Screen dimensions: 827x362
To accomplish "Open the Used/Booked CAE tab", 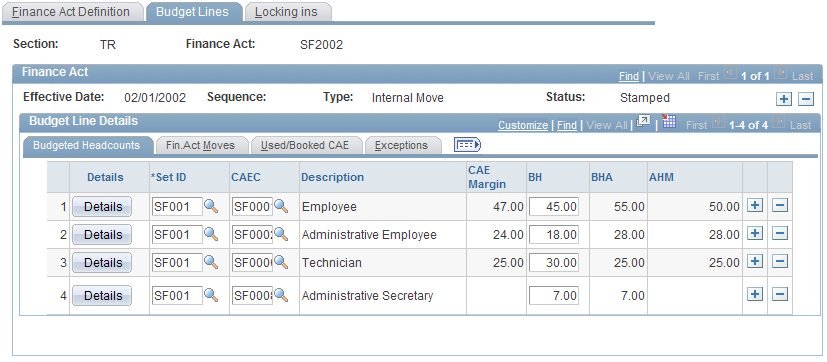I will tap(305, 146).
